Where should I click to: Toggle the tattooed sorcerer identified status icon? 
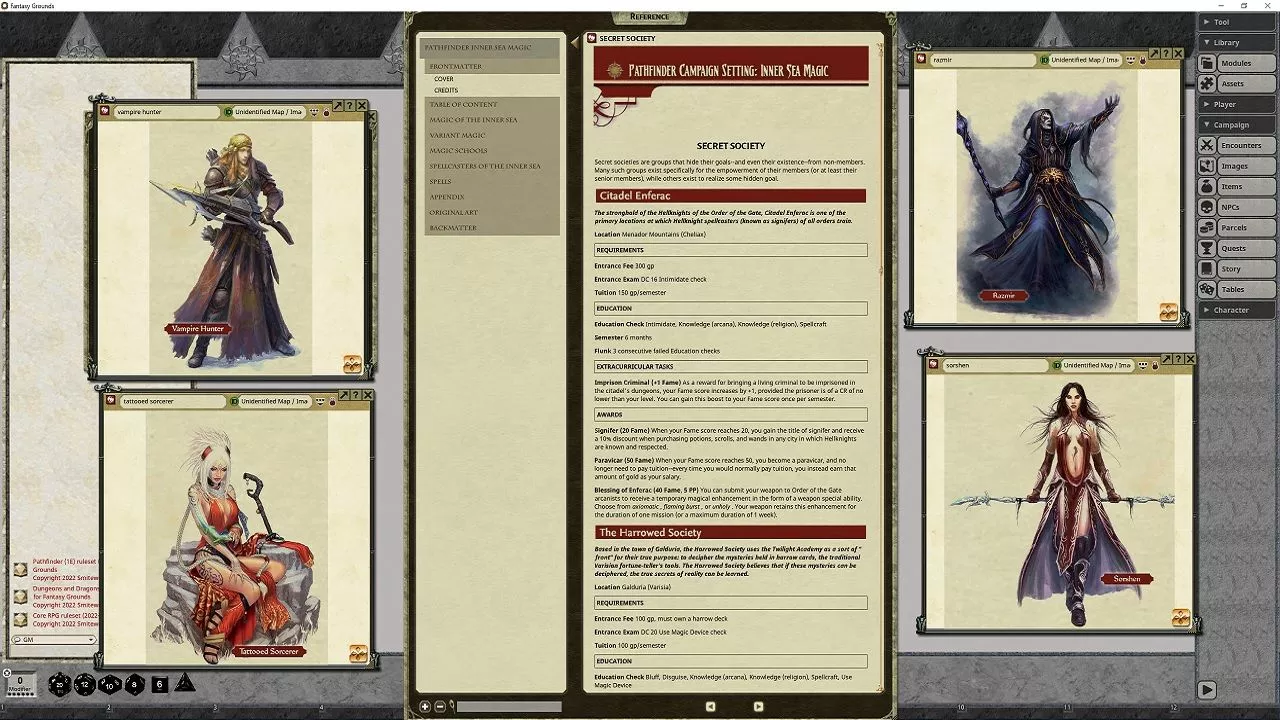[x=234, y=401]
